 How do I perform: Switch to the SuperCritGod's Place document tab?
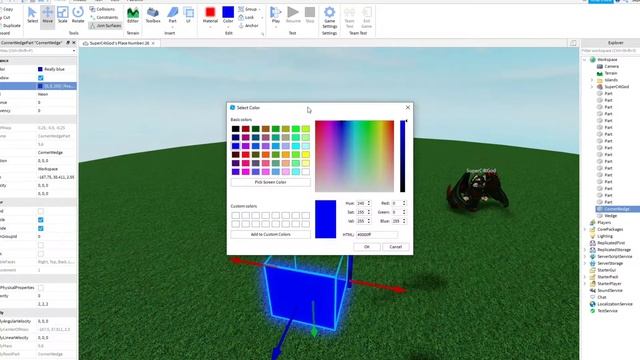[119, 43]
